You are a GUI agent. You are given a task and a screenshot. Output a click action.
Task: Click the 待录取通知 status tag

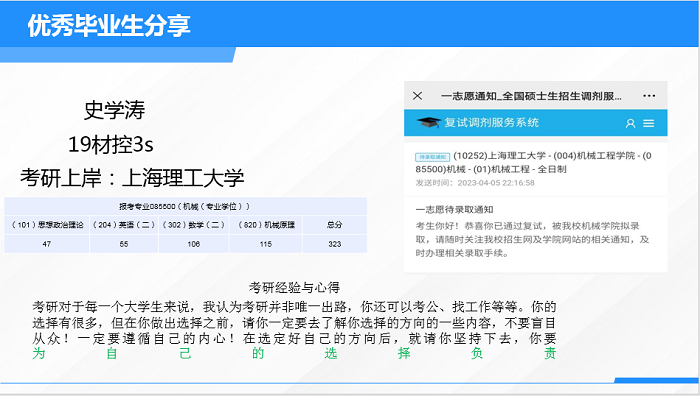point(432,157)
